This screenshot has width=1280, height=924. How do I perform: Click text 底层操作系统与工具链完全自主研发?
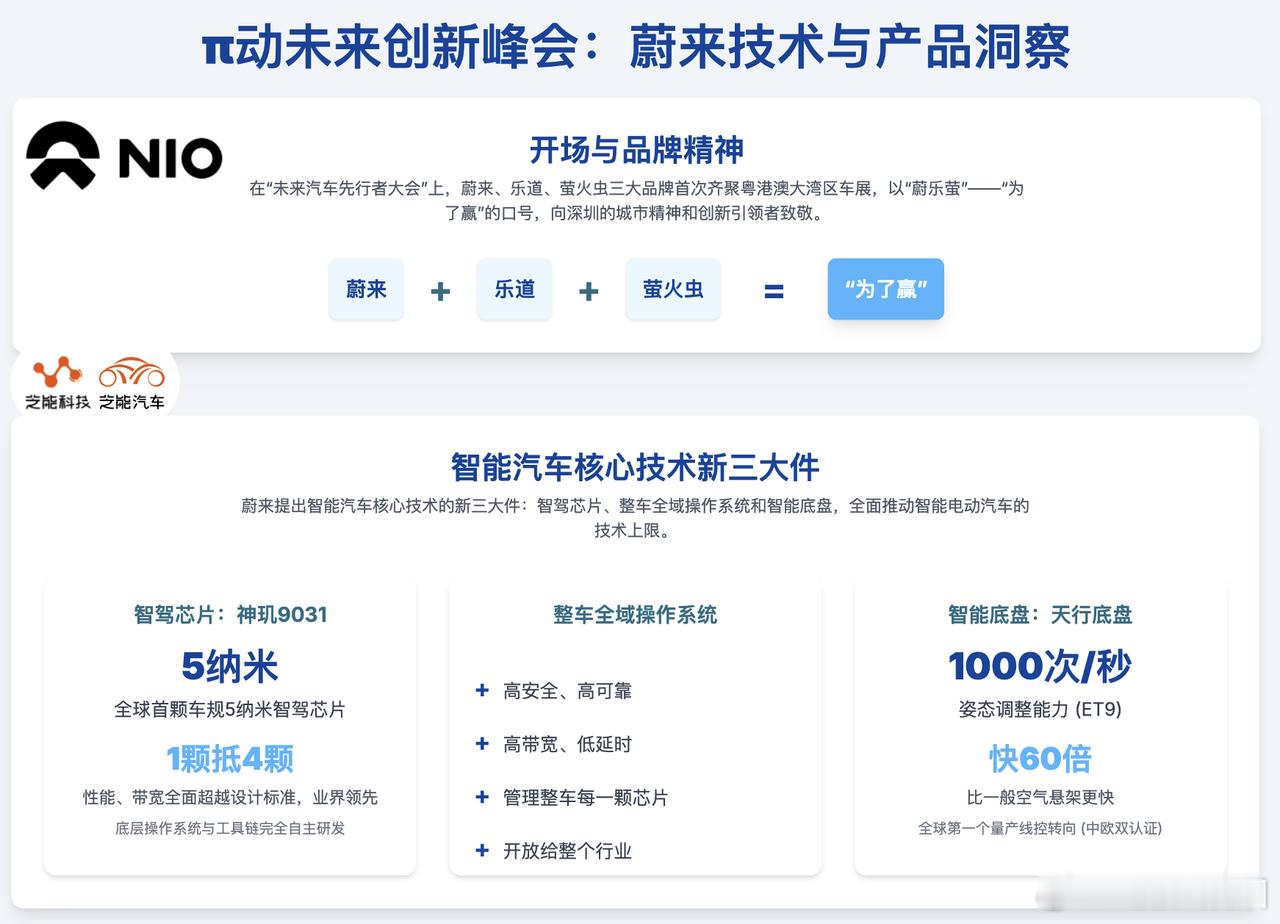click(x=230, y=828)
